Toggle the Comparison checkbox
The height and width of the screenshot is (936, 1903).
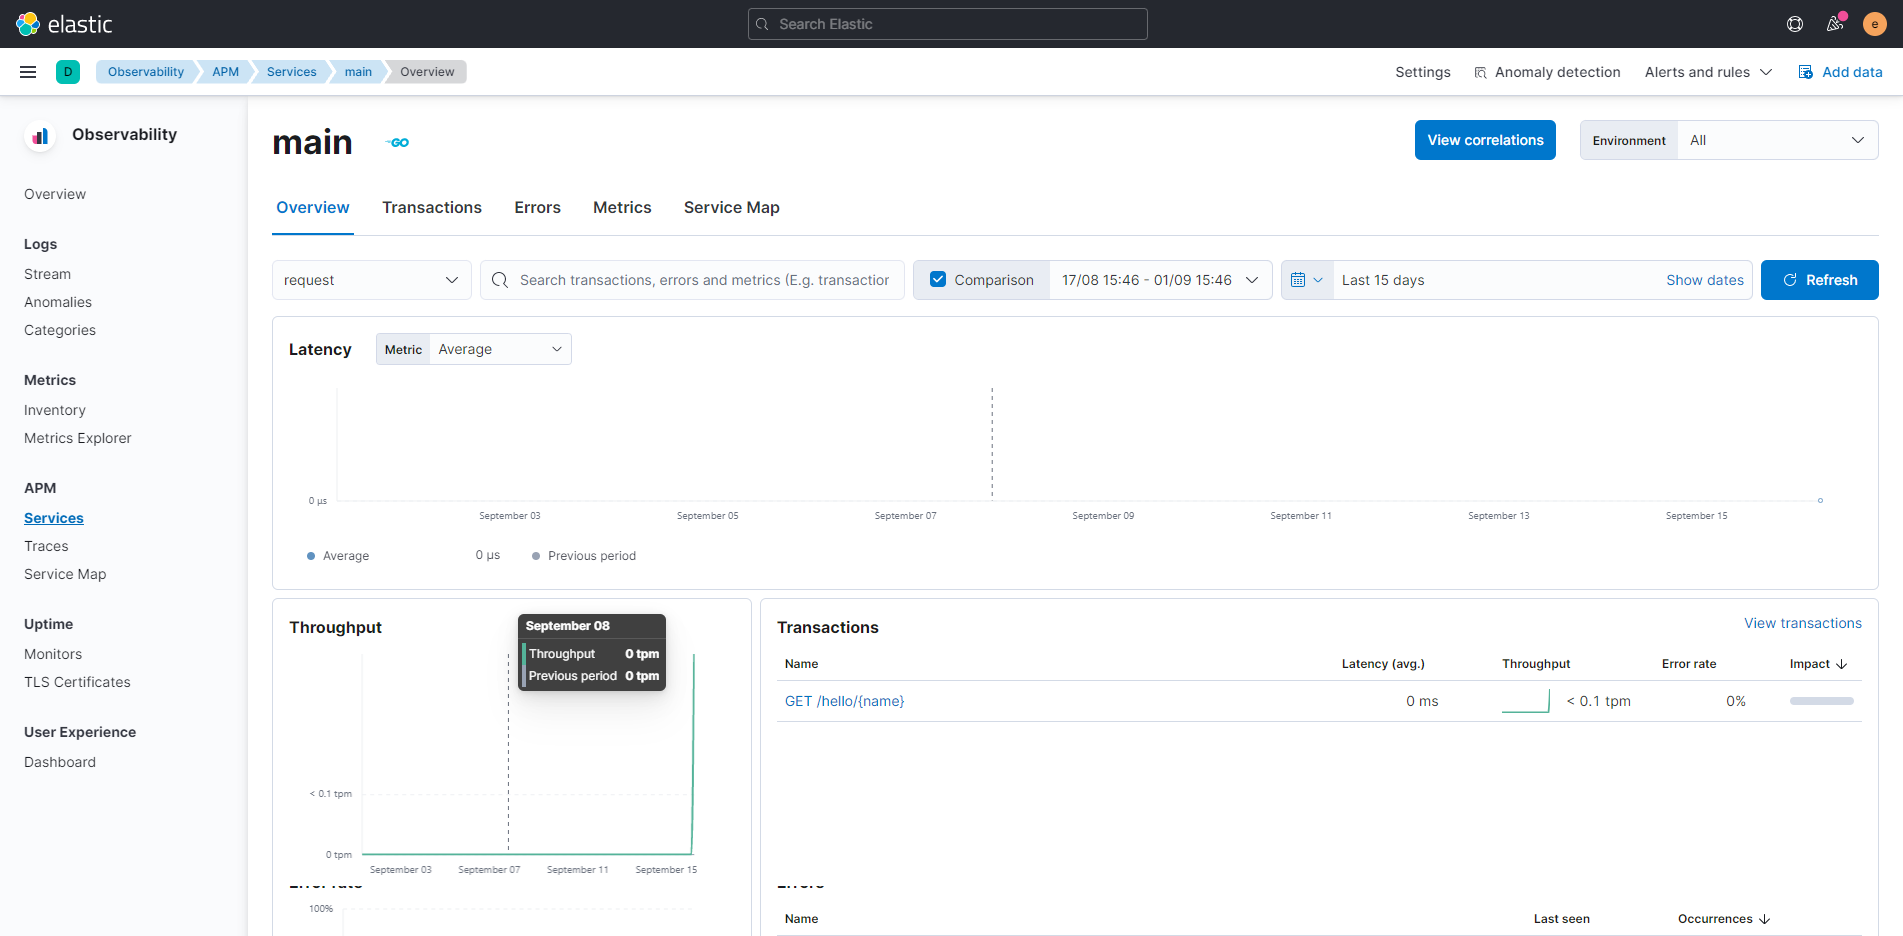938,280
